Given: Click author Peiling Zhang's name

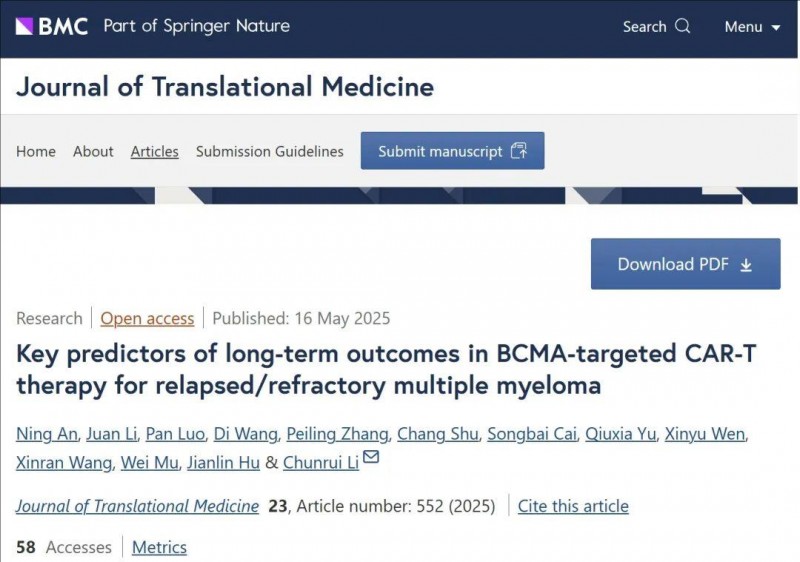Looking at the screenshot, I should tap(335, 433).
